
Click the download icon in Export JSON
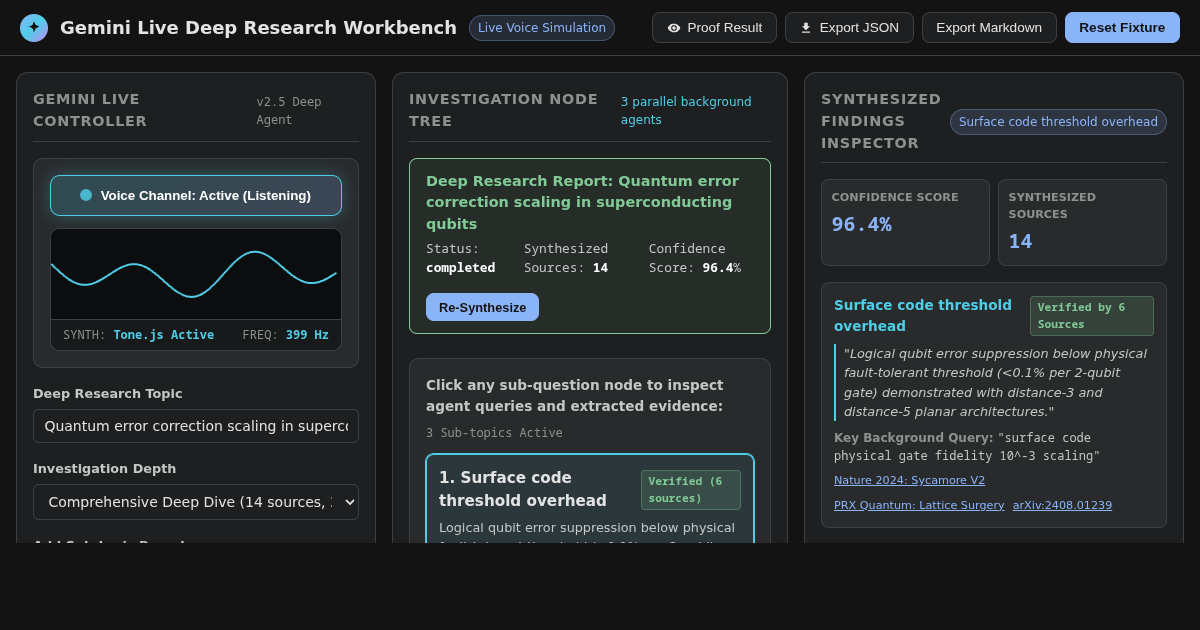click(x=806, y=28)
